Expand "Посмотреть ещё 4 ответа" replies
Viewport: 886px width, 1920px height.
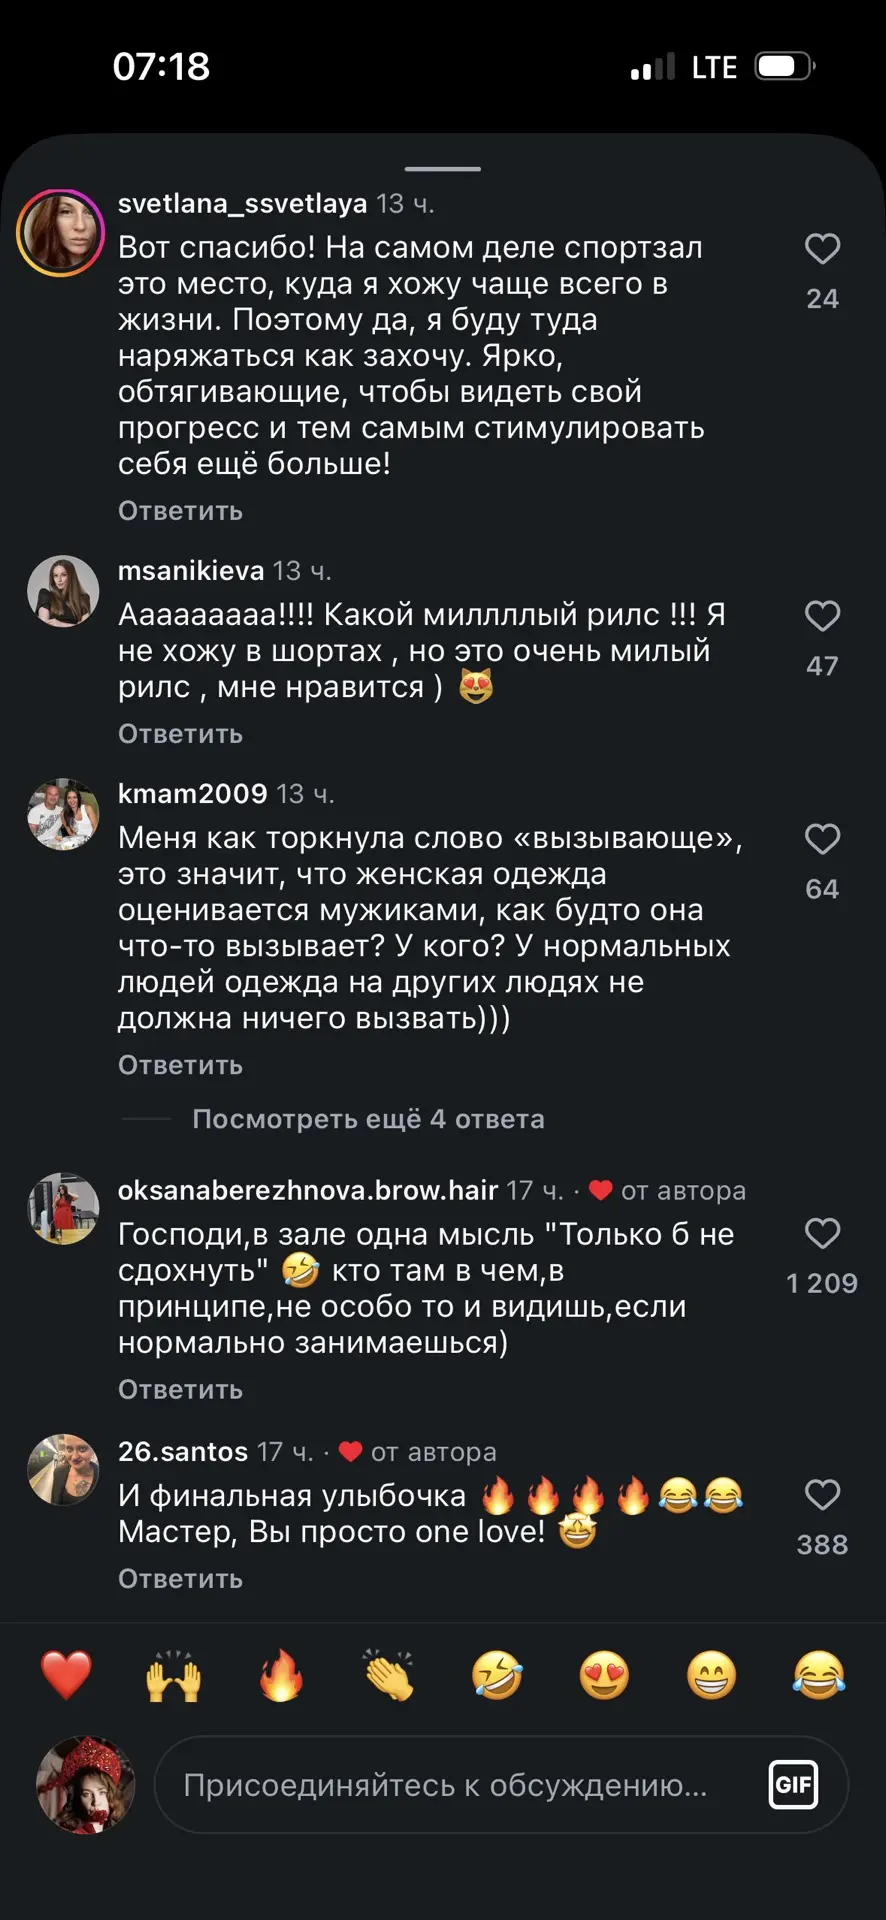tap(368, 1119)
